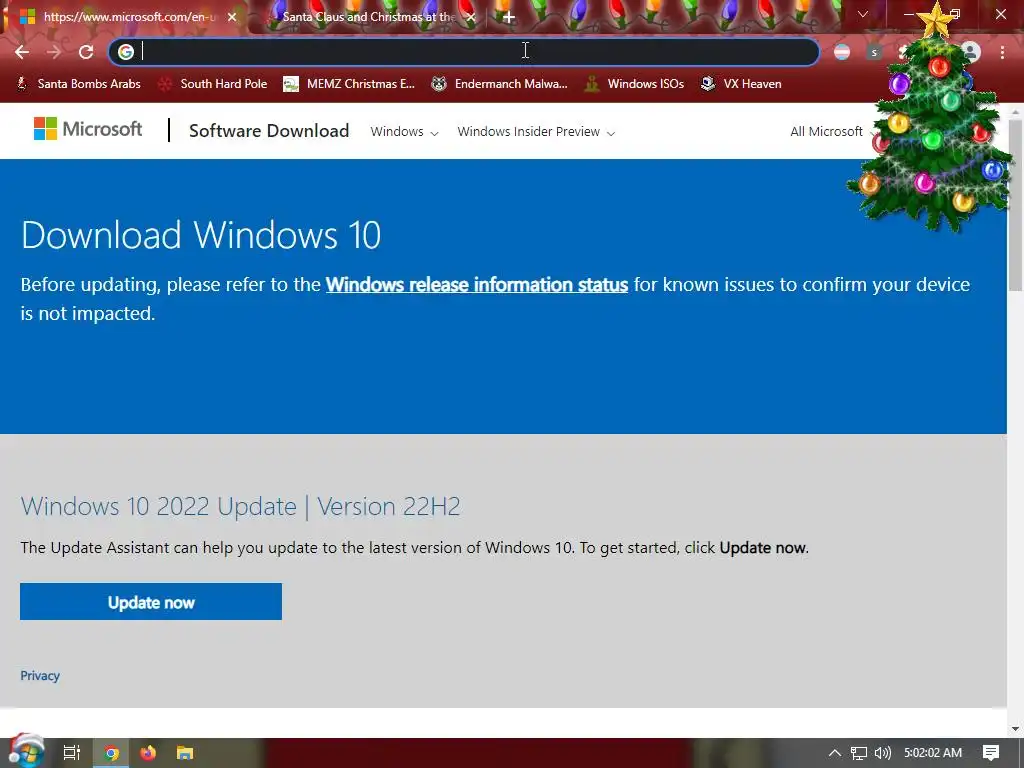Switch to Santa Claus and Christmas tab

click(x=367, y=17)
